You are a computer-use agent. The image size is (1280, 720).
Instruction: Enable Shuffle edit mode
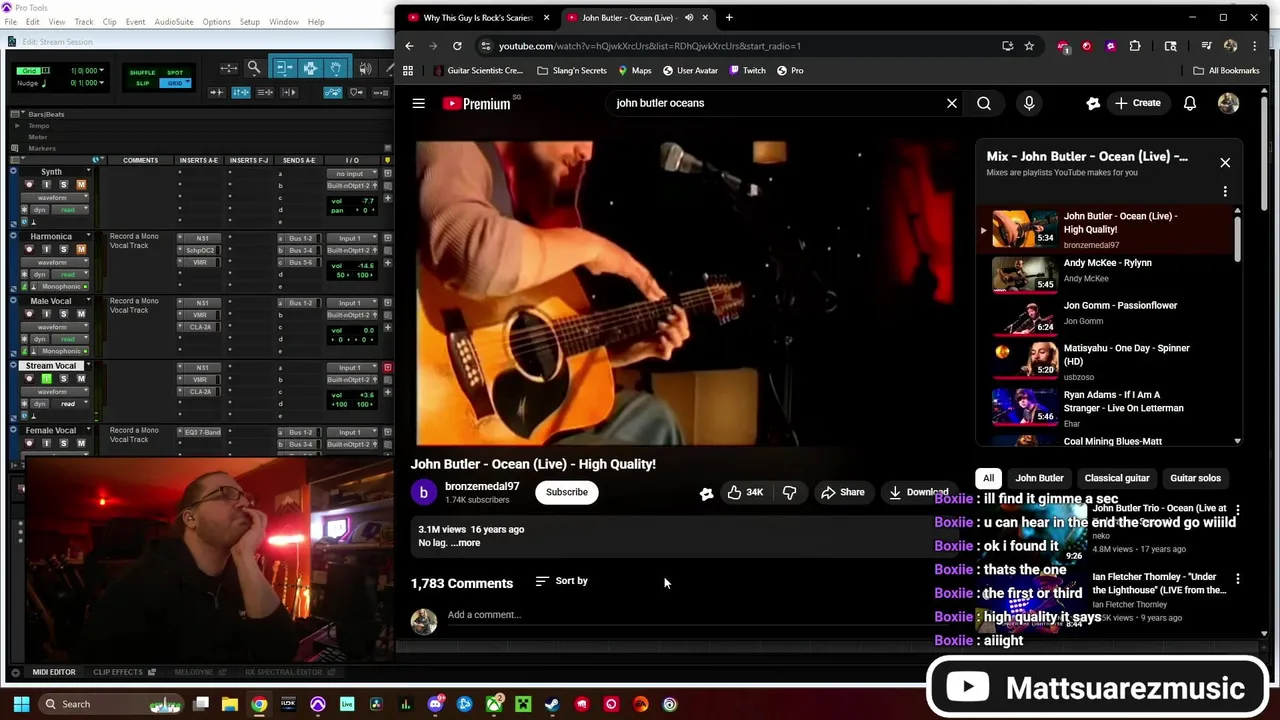pos(142,73)
